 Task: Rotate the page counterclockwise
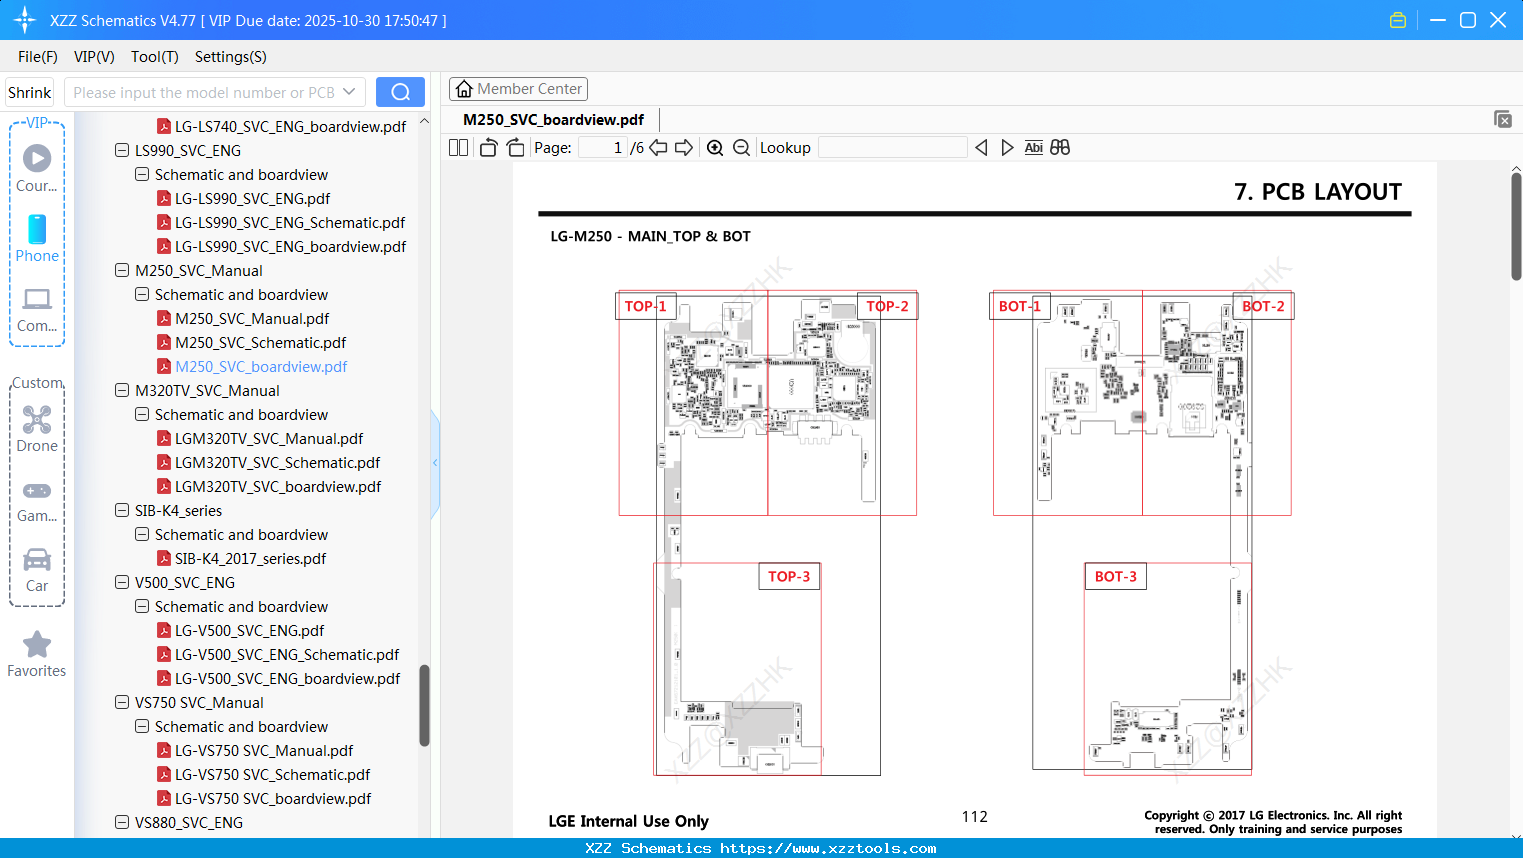(487, 147)
